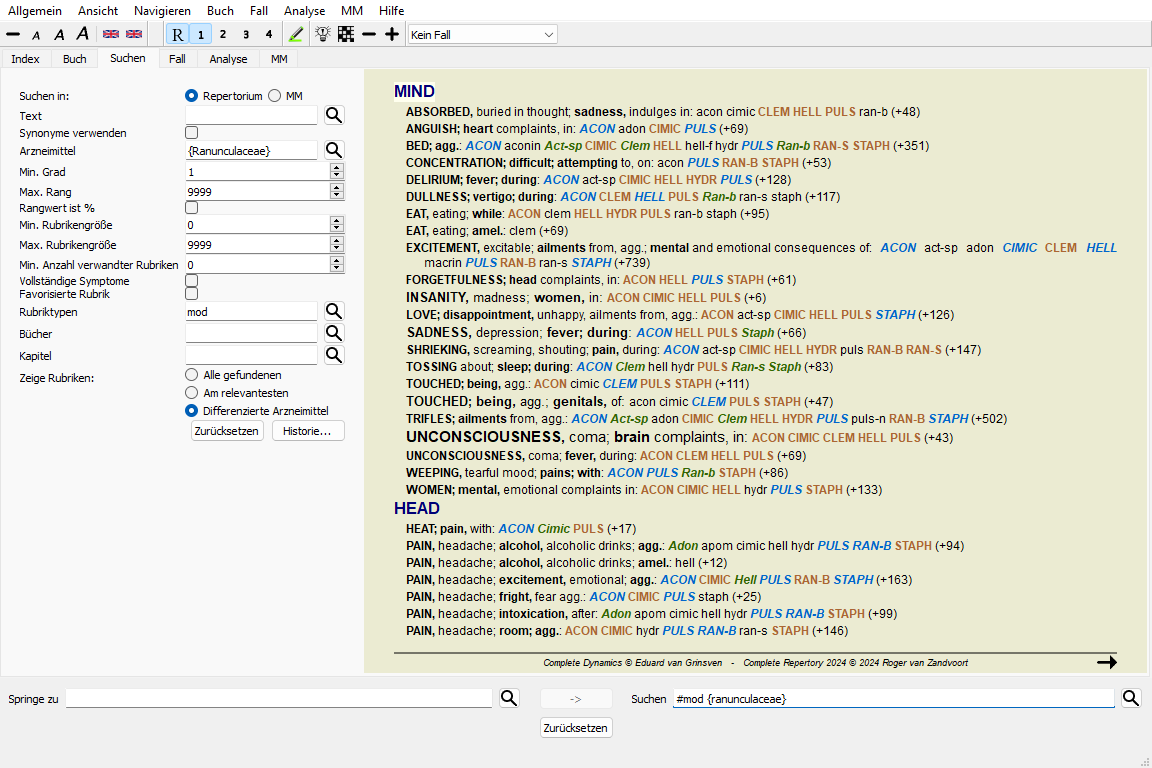Select Alle gefundenen radio option
This screenshot has height=768, width=1152.
point(192,374)
